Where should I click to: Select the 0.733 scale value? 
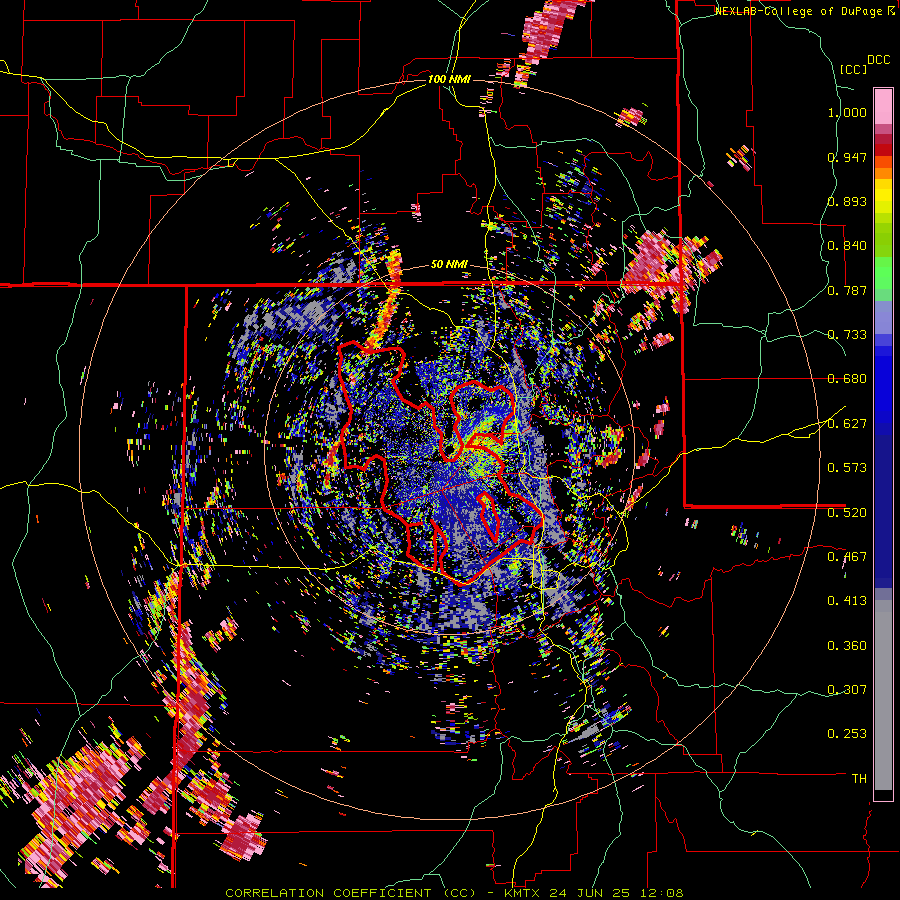[847, 335]
